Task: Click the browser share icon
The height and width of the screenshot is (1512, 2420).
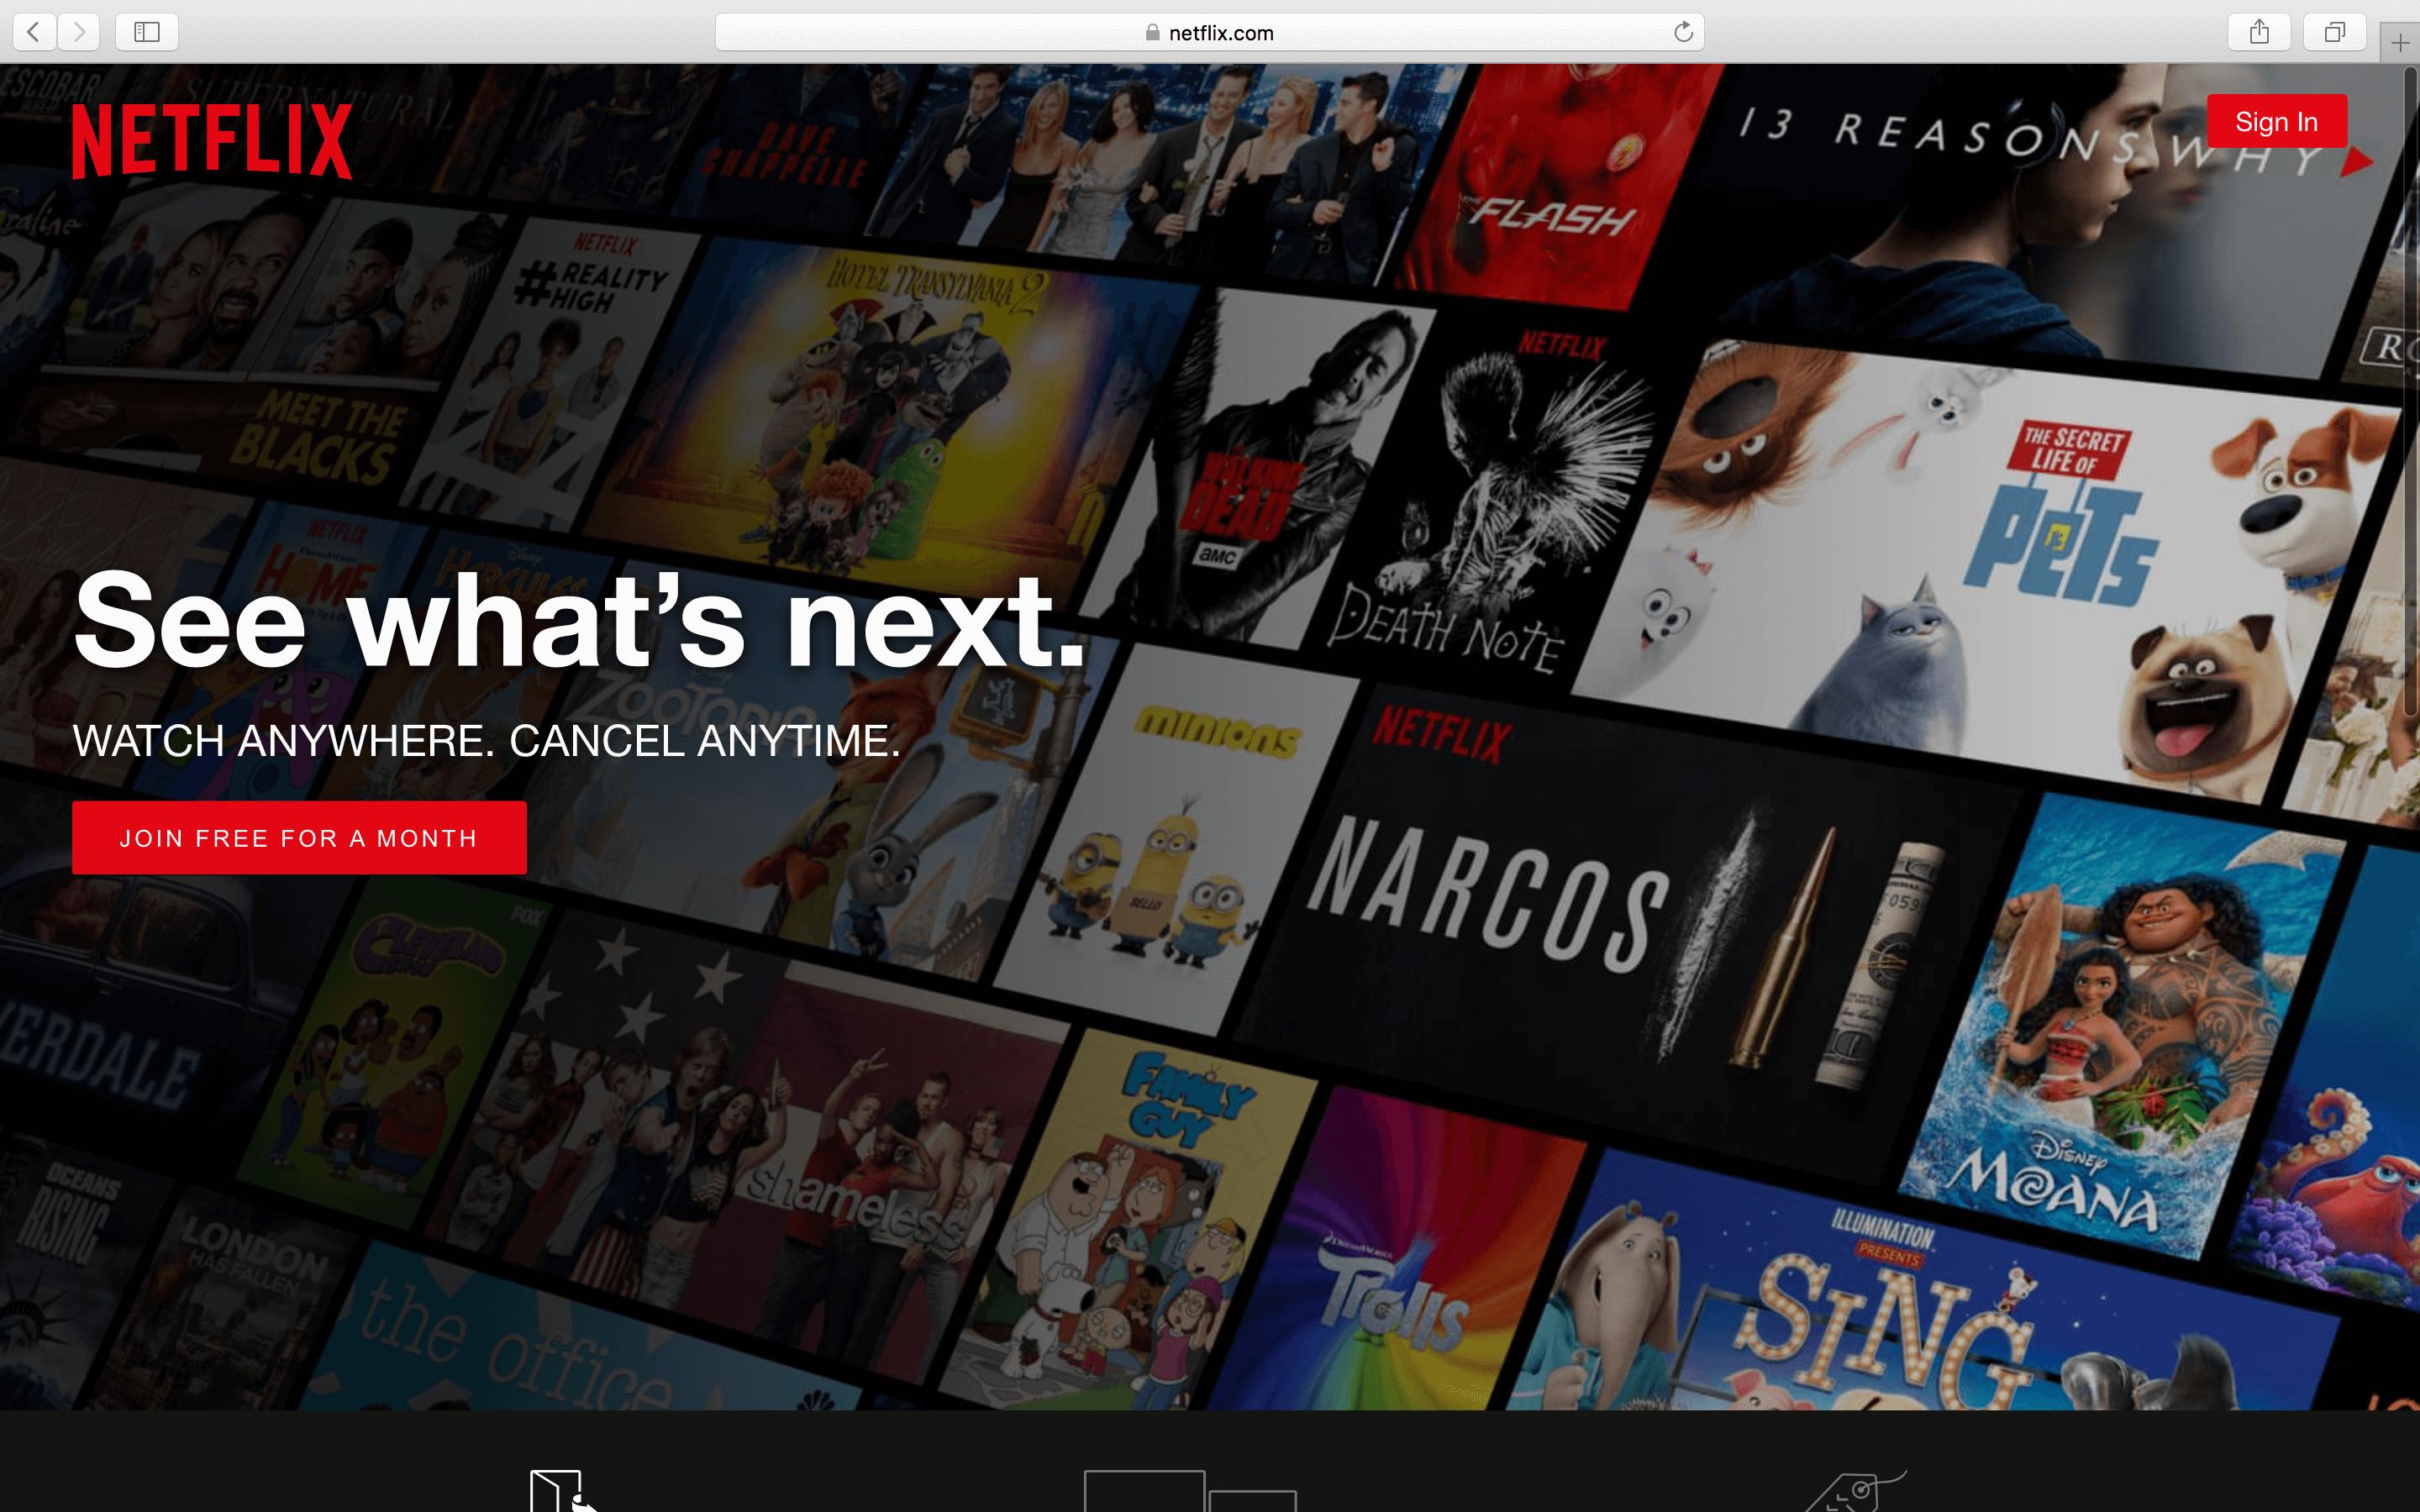Action: point(2260,31)
